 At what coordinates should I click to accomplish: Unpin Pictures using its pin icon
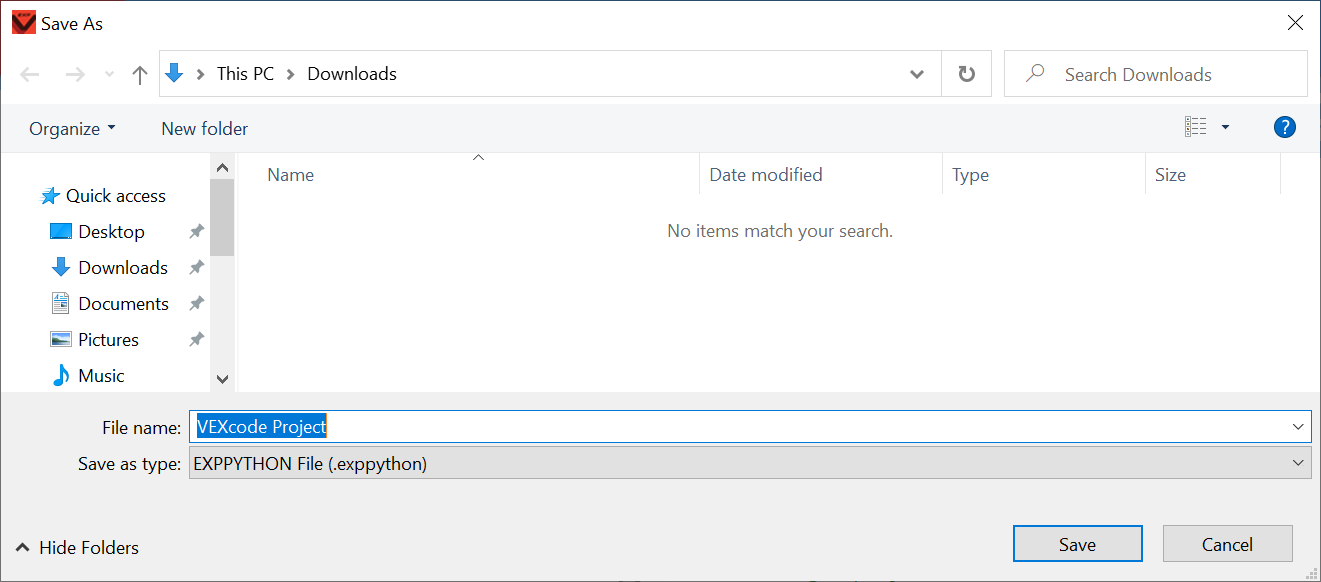(x=196, y=340)
